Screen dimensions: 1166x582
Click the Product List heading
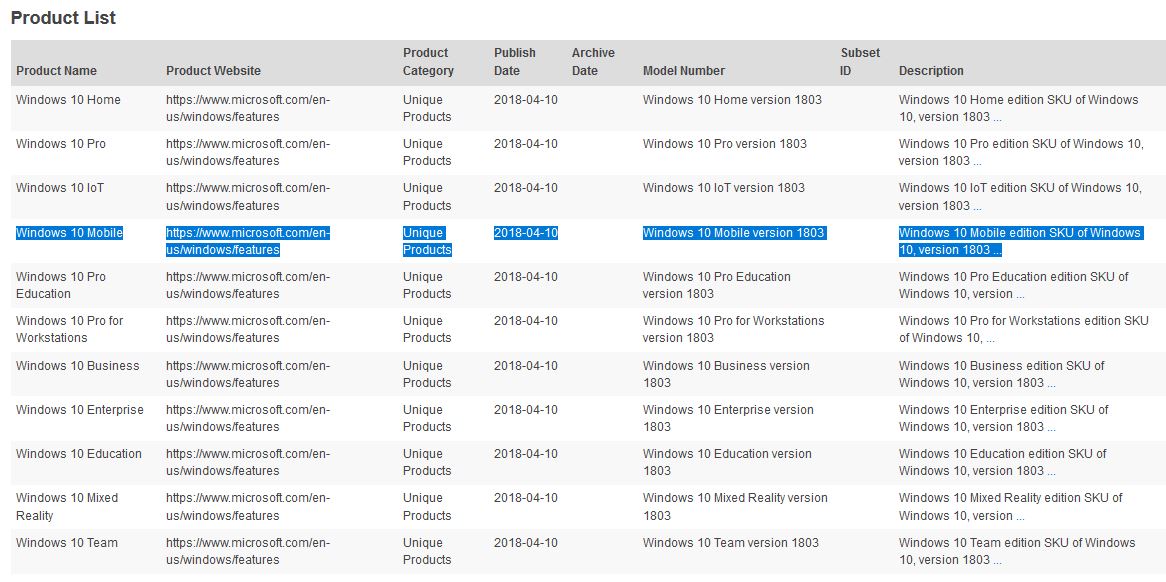[63, 18]
